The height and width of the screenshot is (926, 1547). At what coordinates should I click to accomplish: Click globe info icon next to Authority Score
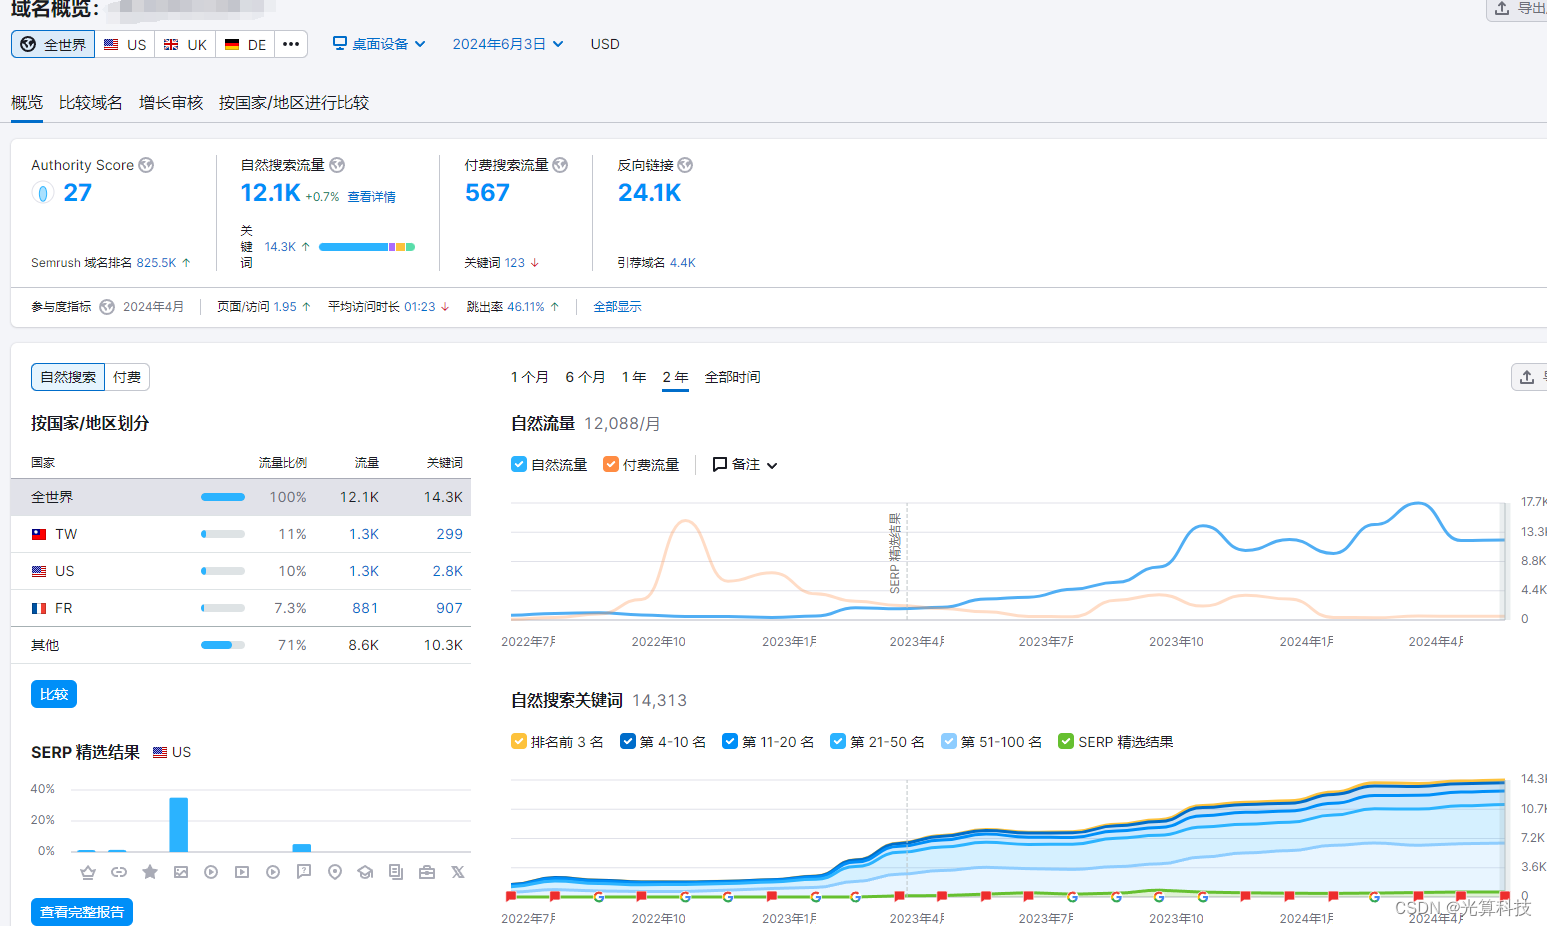(146, 165)
